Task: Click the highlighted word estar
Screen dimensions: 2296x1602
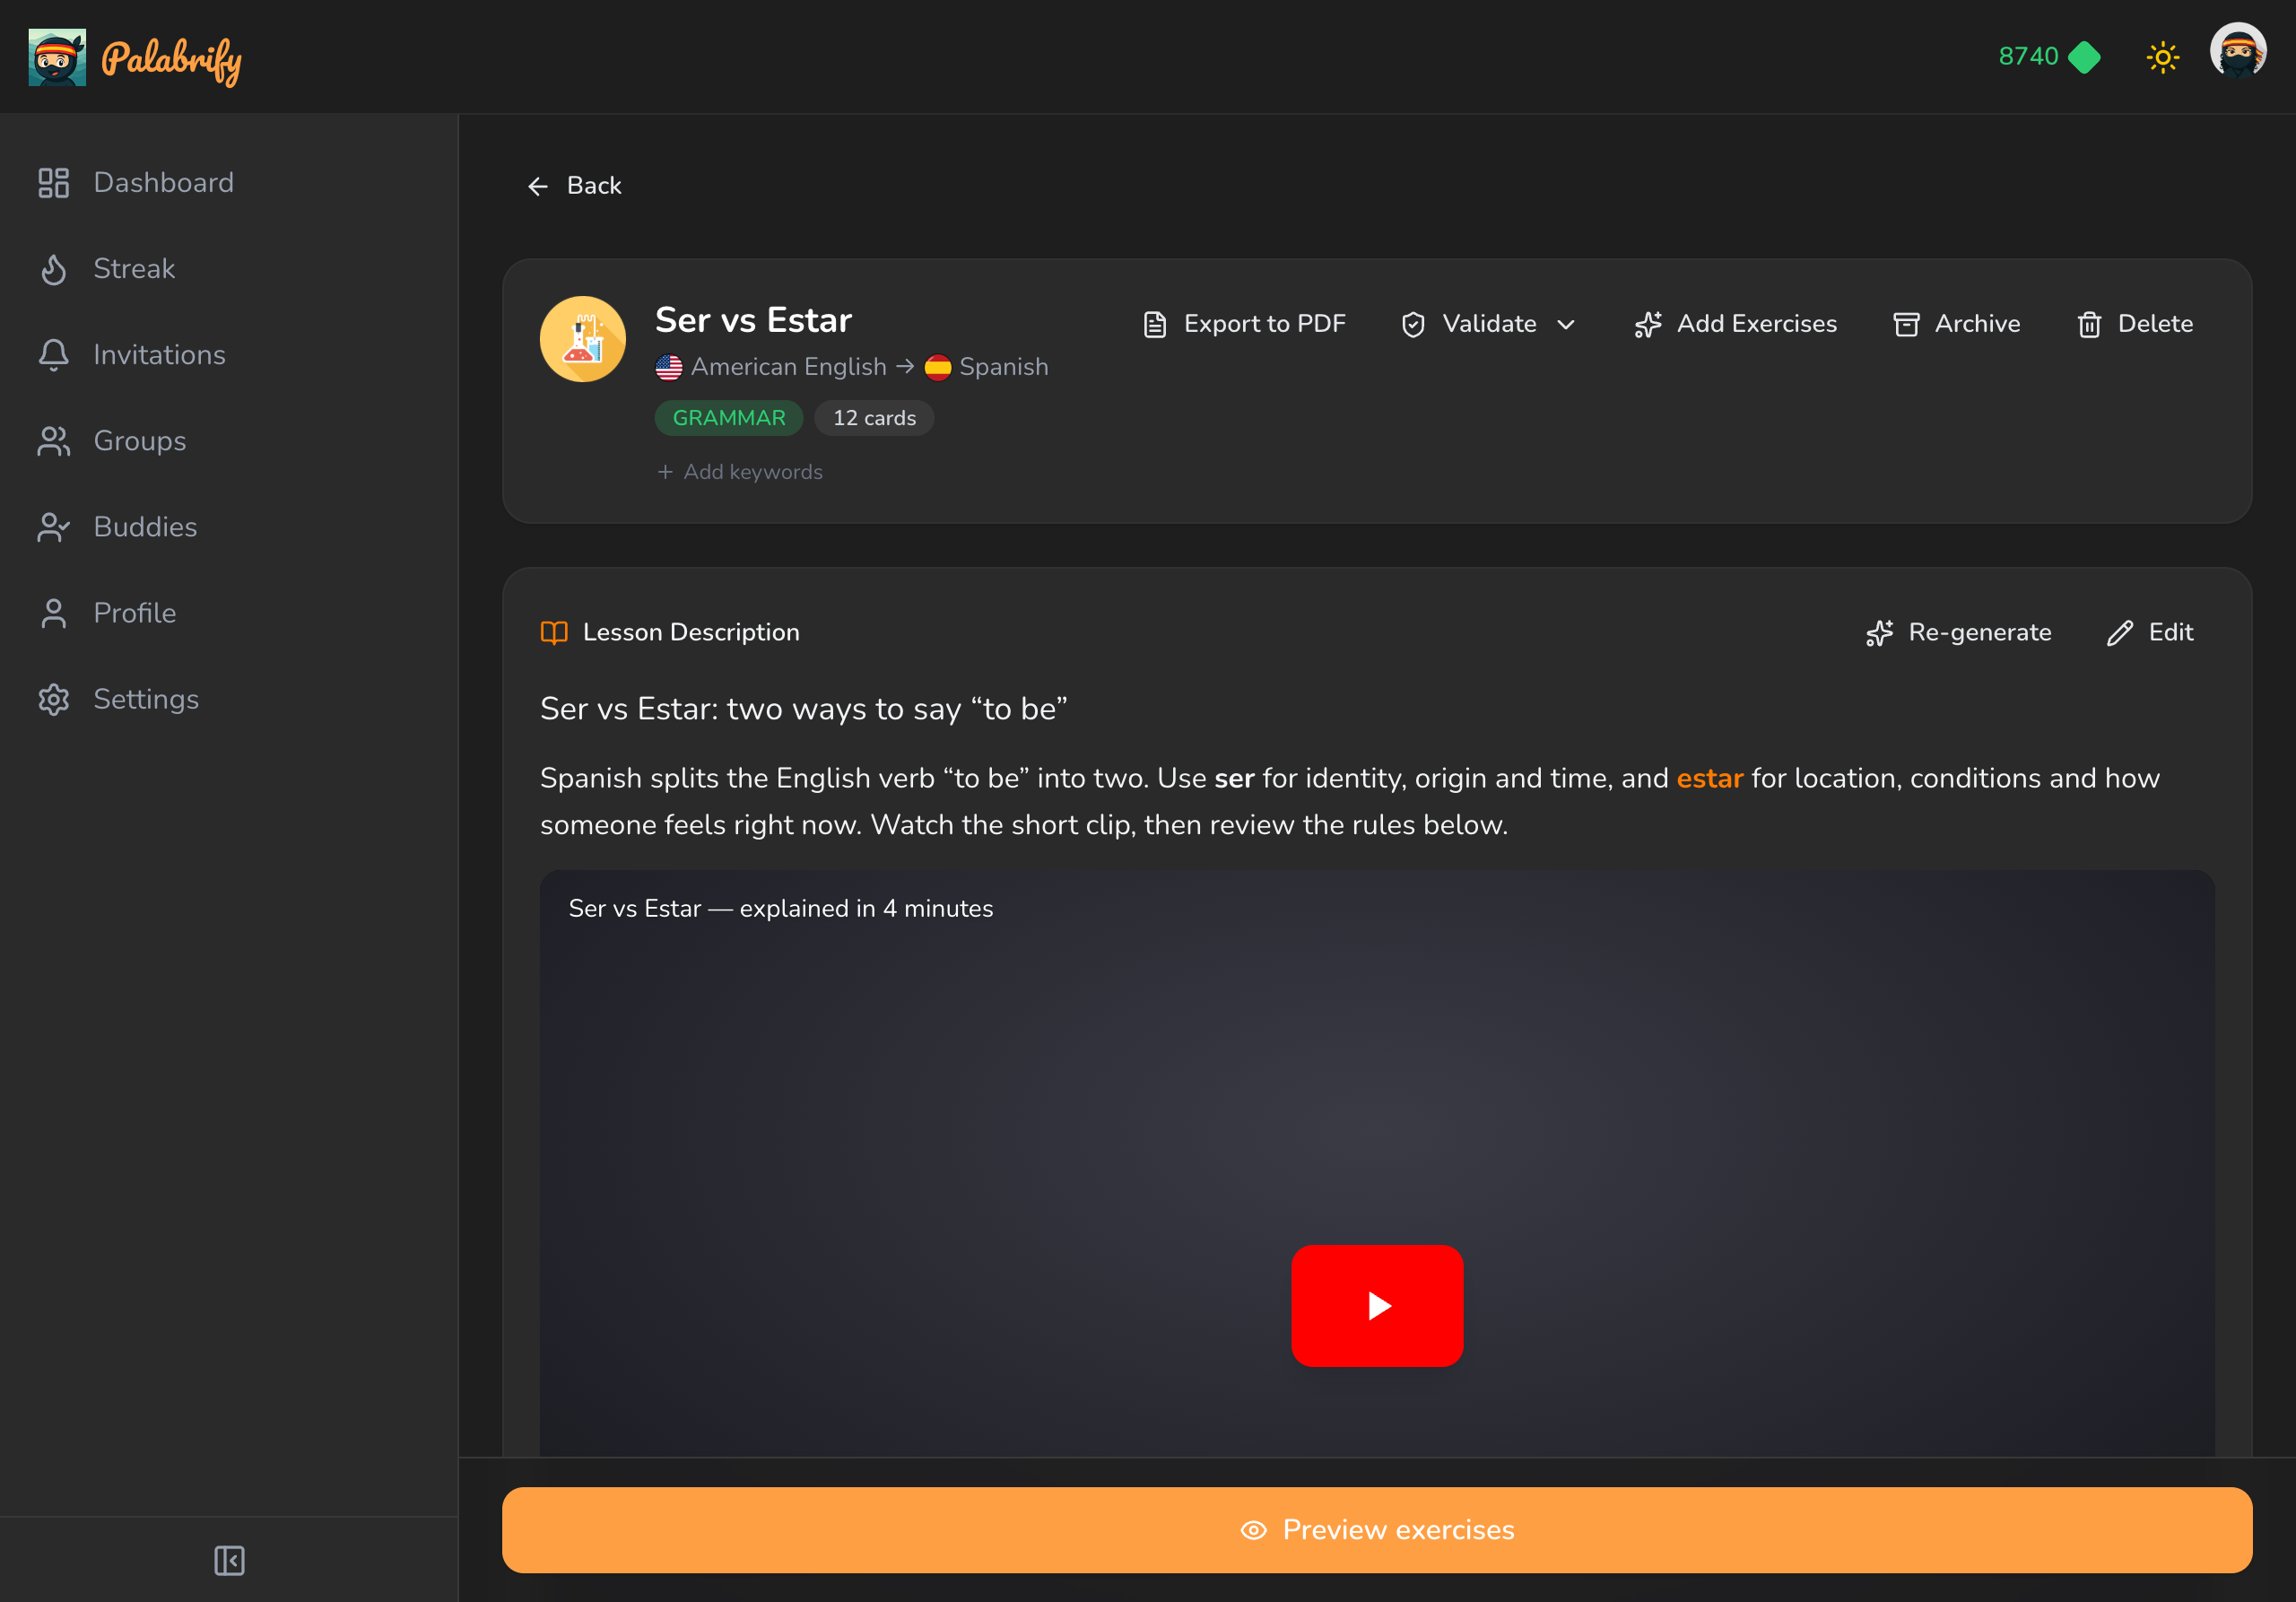Action: tap(1709, 778)
